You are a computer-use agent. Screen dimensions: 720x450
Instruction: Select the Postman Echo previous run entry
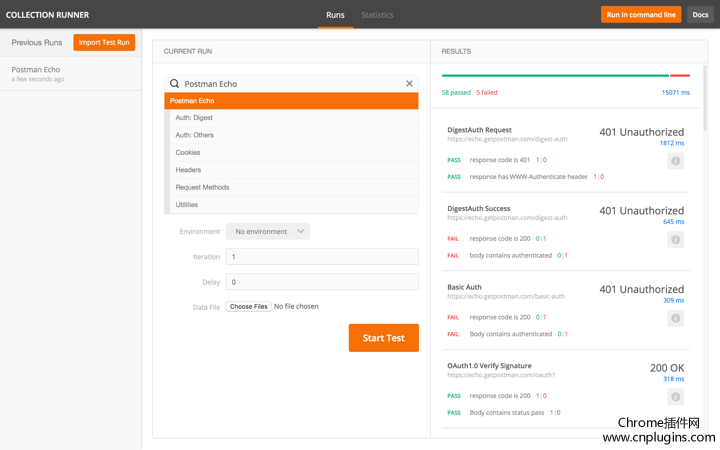[x=71, y=74]
